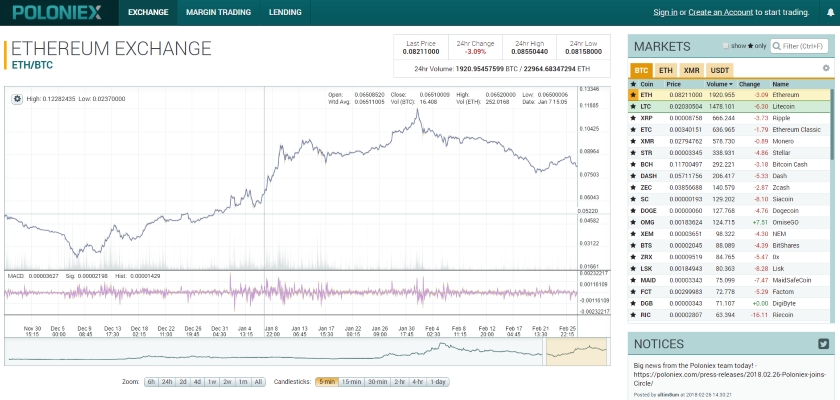
Task: Star the OMG market row
Action: [x=633, y=222]
